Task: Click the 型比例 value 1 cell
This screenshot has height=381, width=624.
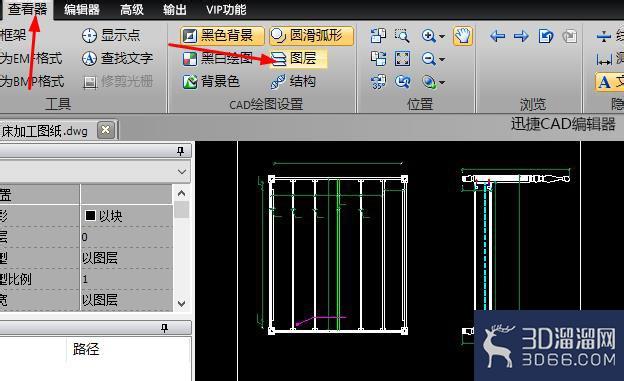Action: [127, 279]
